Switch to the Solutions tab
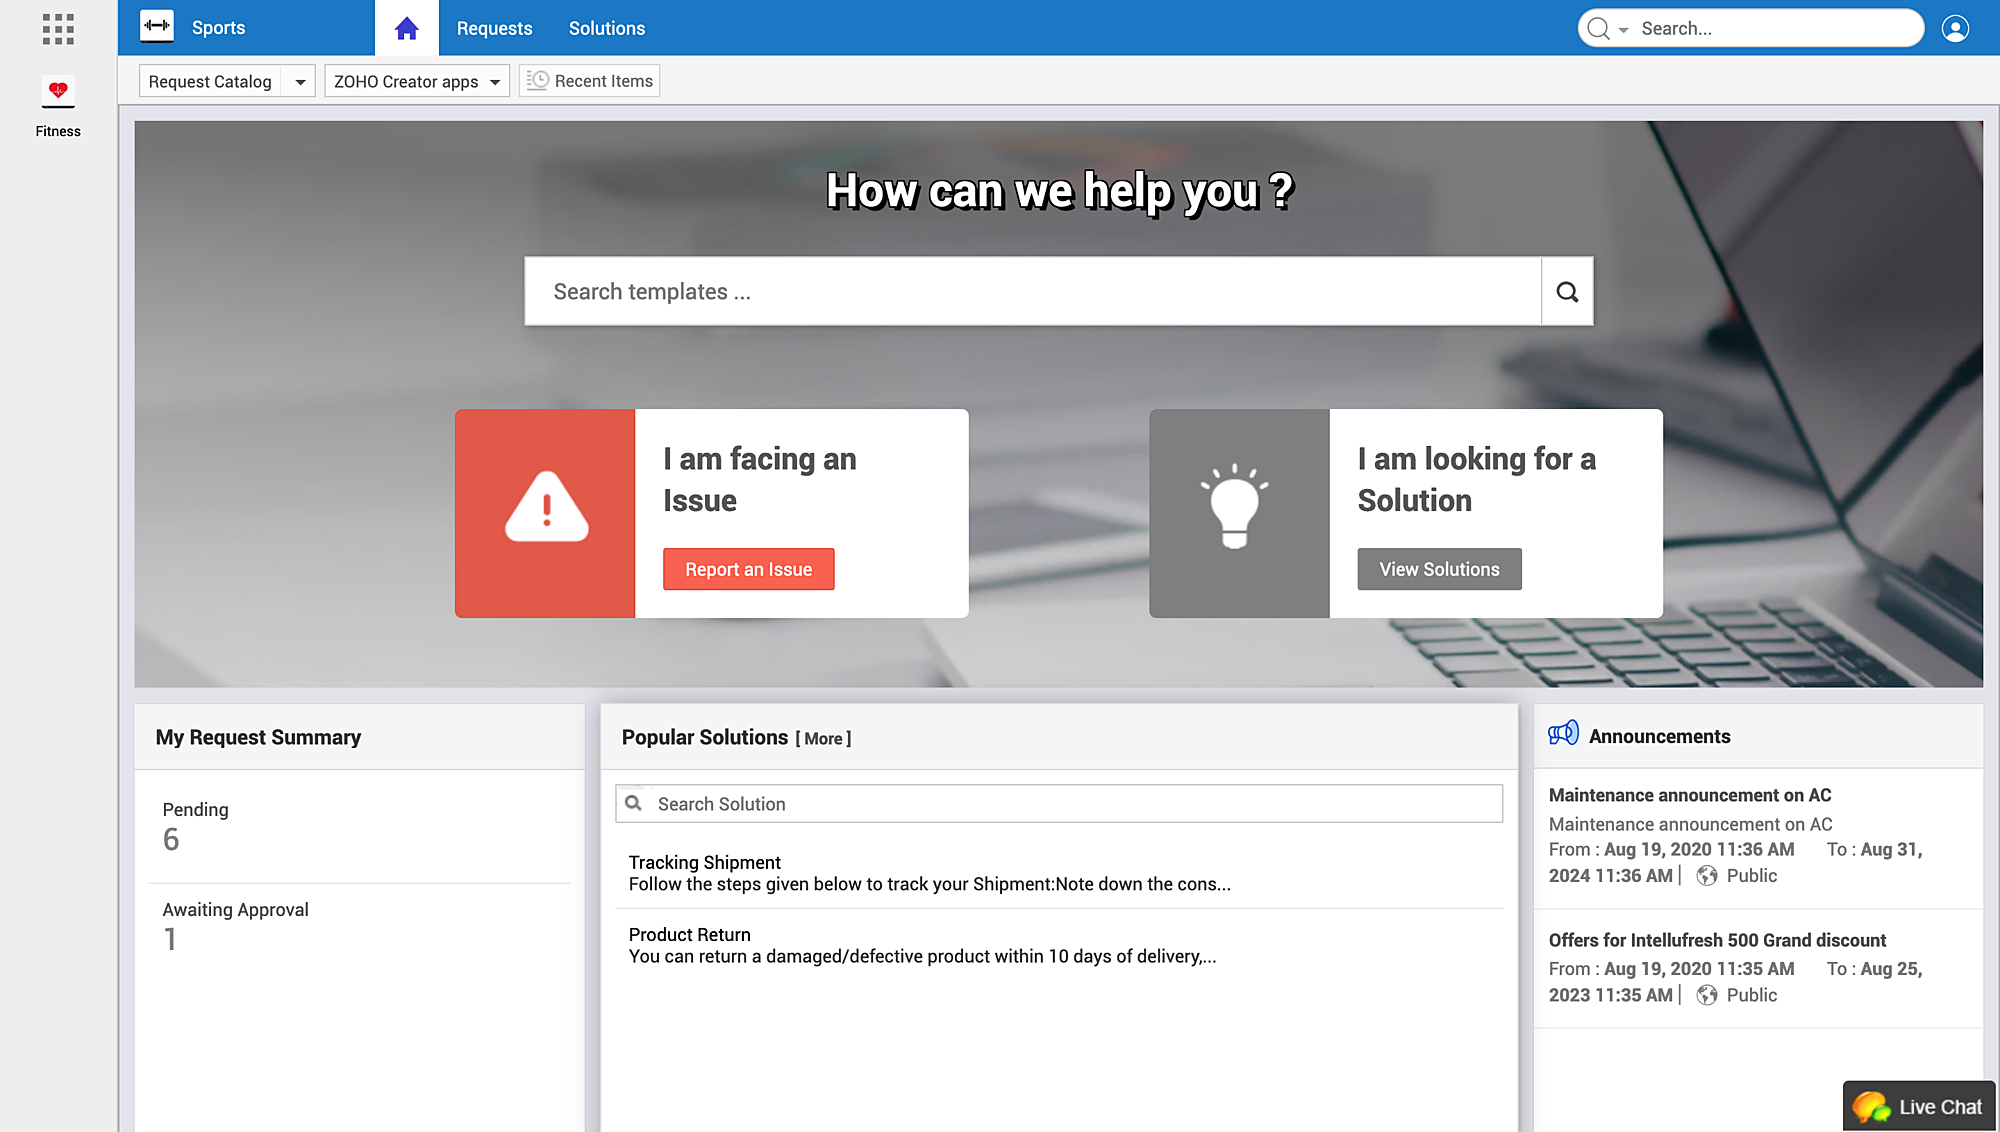Image resolution: width=2000 pixels, height=1132 pixels. point(606,28)
